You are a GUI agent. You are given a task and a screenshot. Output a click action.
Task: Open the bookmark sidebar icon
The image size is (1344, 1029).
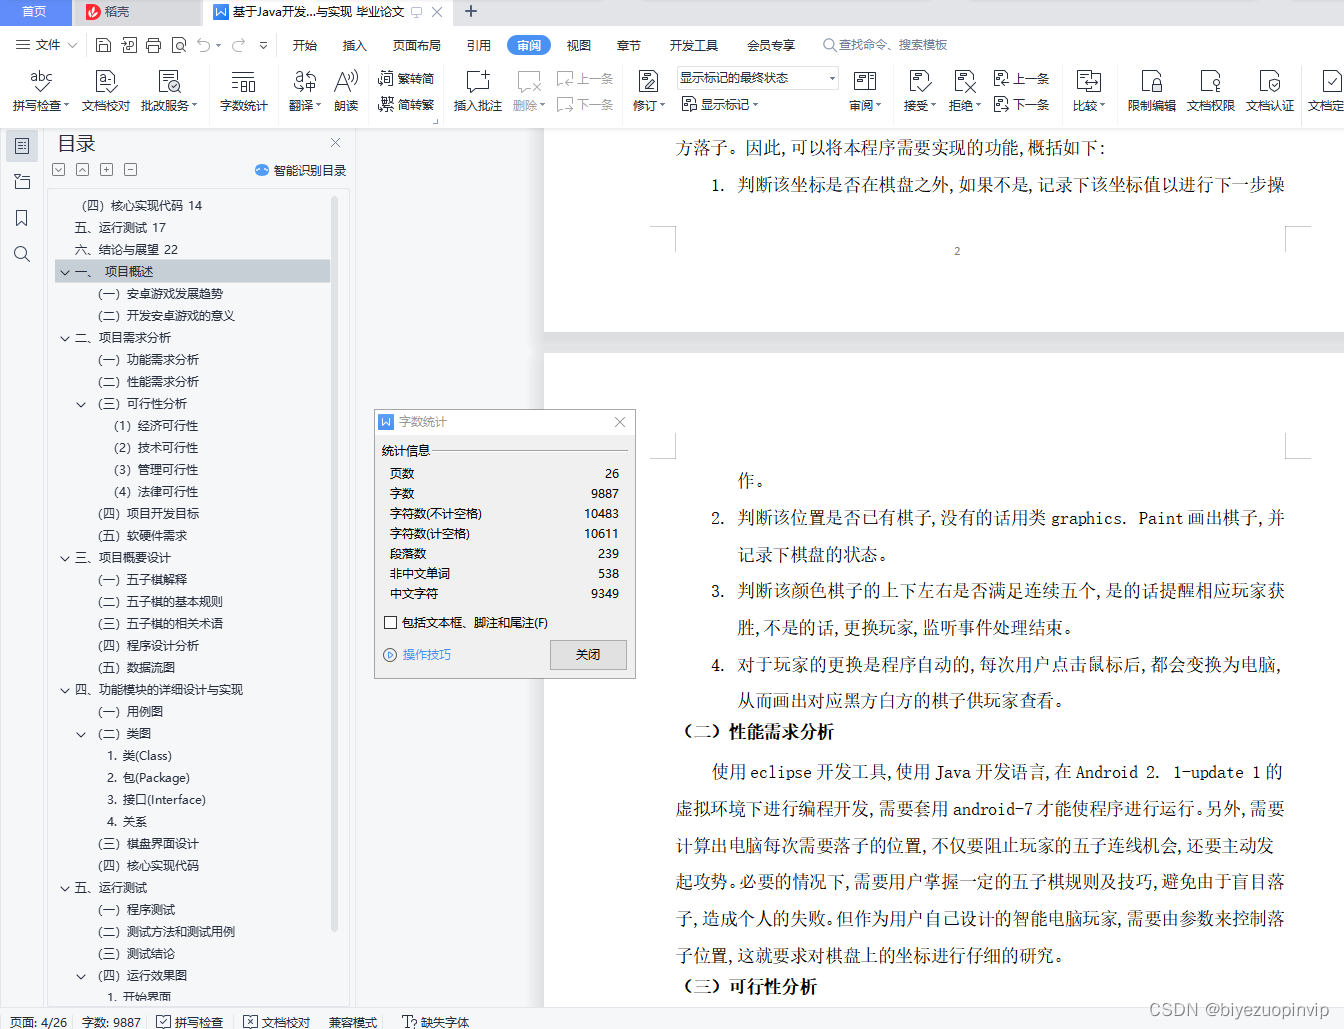[x=22, y=218]
